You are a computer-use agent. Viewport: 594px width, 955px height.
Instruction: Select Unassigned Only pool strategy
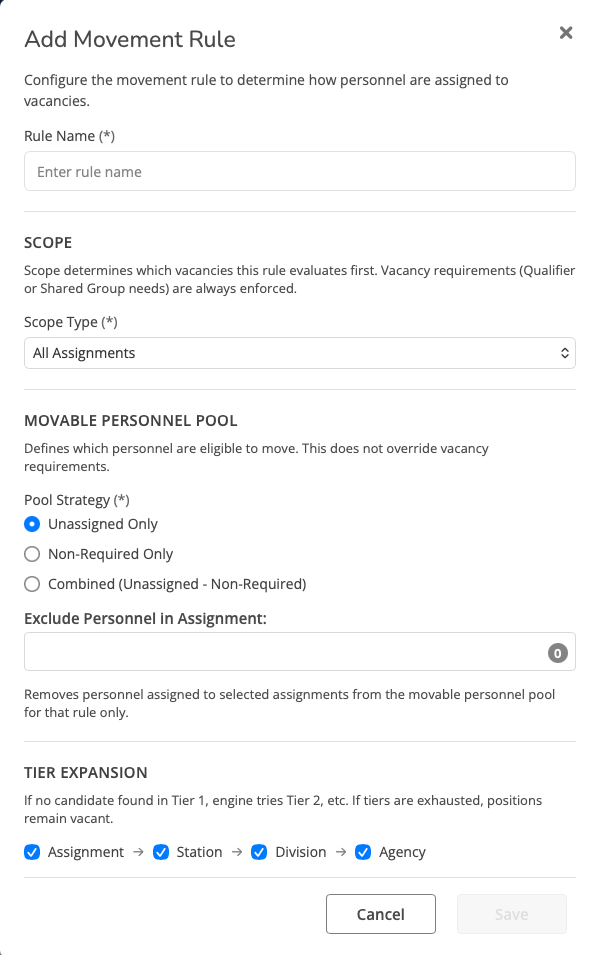tap(32, 524)
